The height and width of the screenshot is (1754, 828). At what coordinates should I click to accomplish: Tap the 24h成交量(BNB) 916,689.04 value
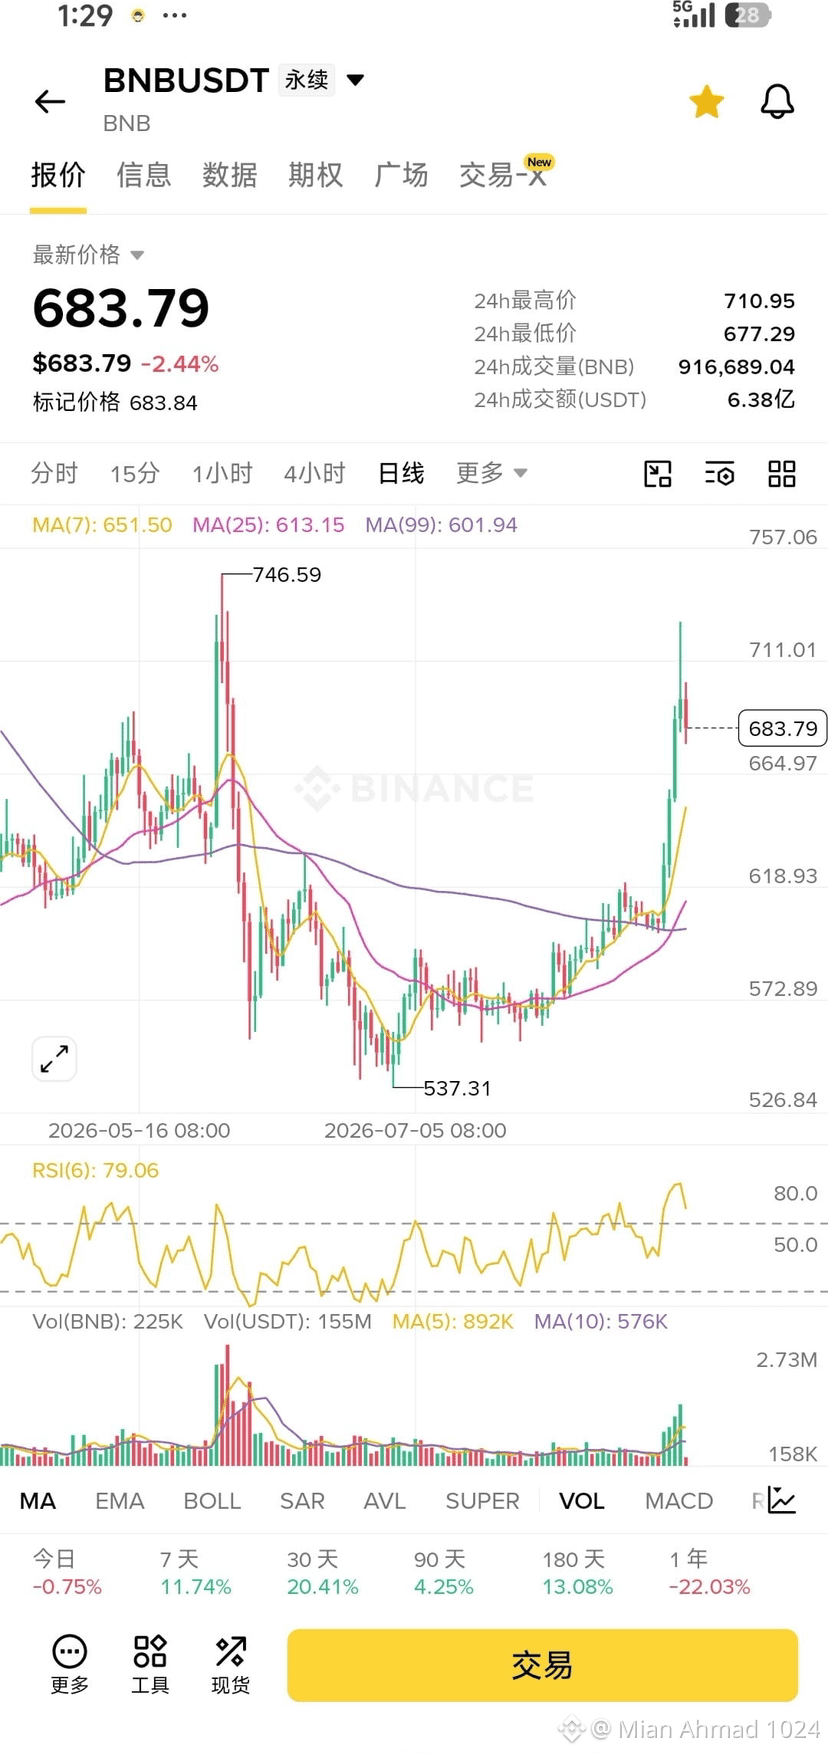(x=736, y=367)
